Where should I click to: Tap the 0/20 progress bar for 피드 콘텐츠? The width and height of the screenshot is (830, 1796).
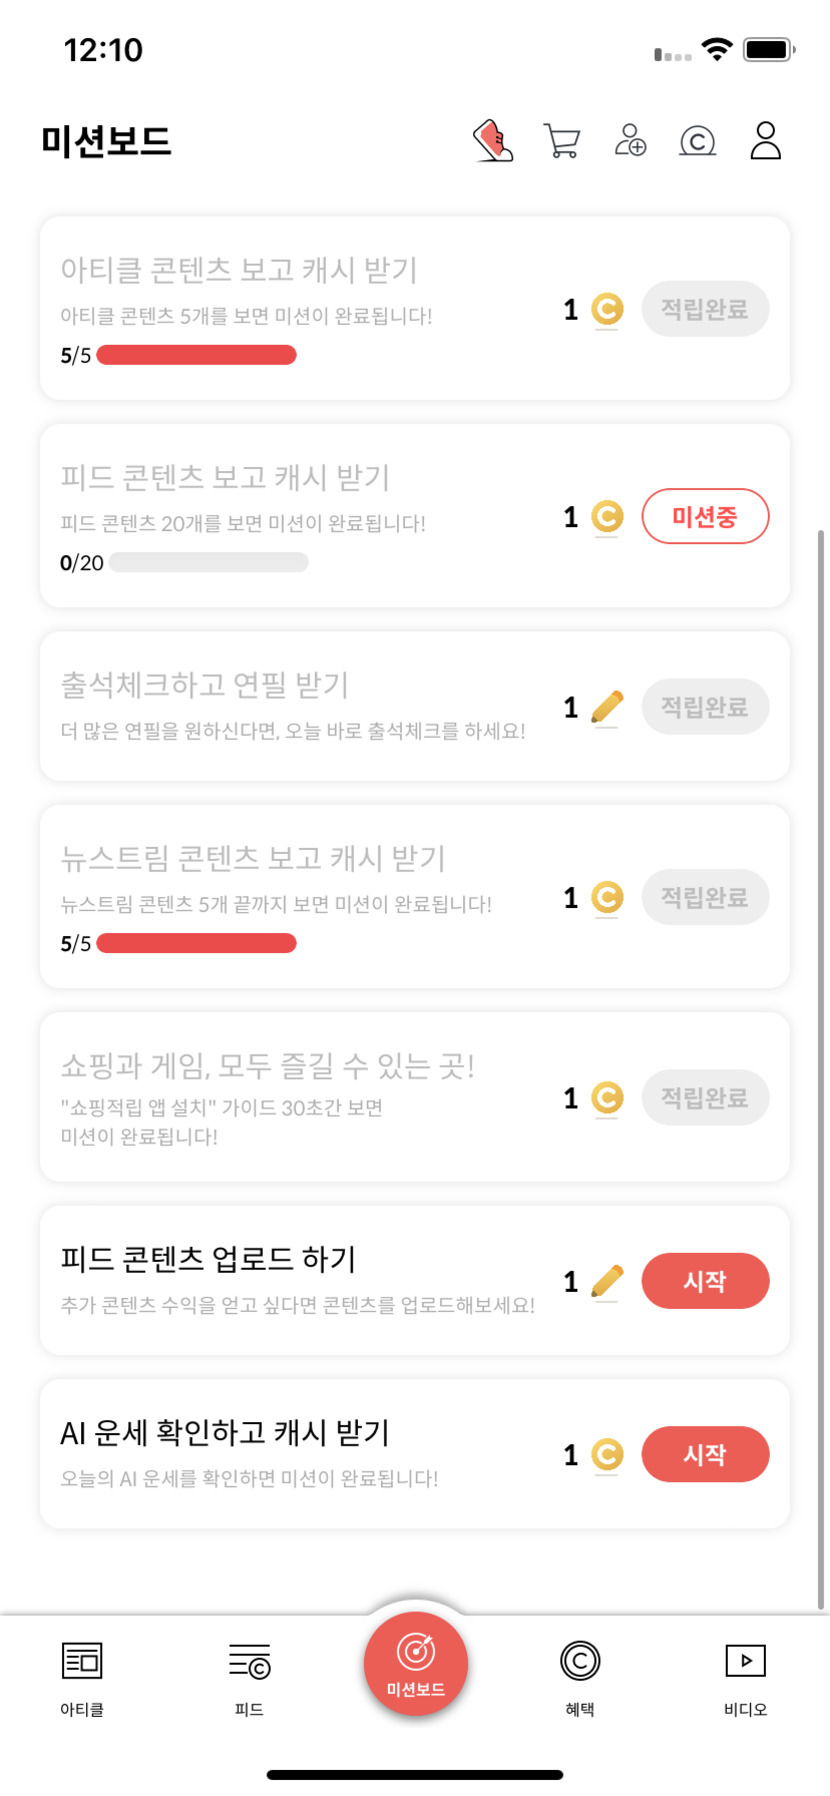pyautogui.click(x=208, y=563)
